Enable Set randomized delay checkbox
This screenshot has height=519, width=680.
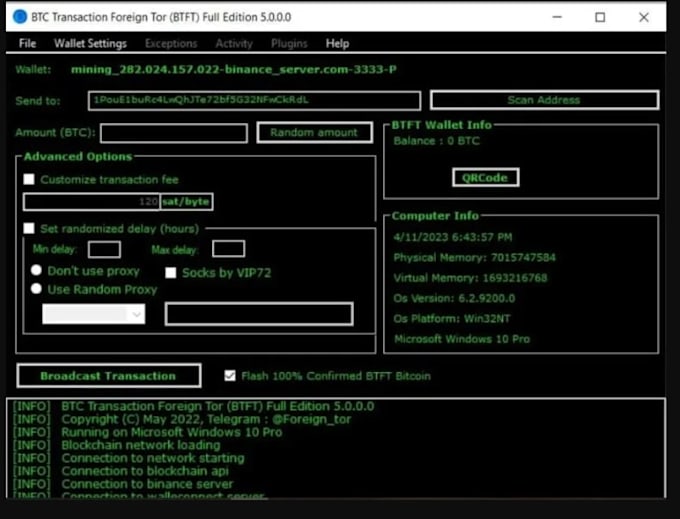(x=29, y=228)
